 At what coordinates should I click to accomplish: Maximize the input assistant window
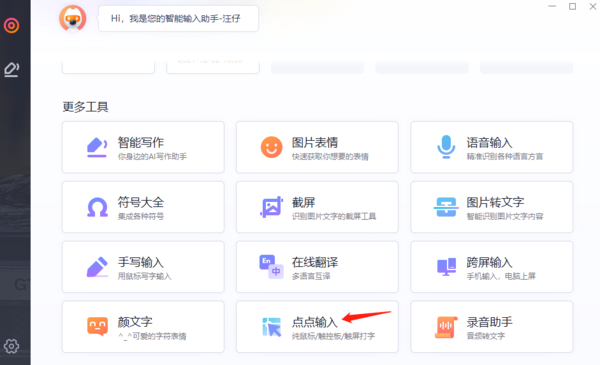(x=572, y=7)
